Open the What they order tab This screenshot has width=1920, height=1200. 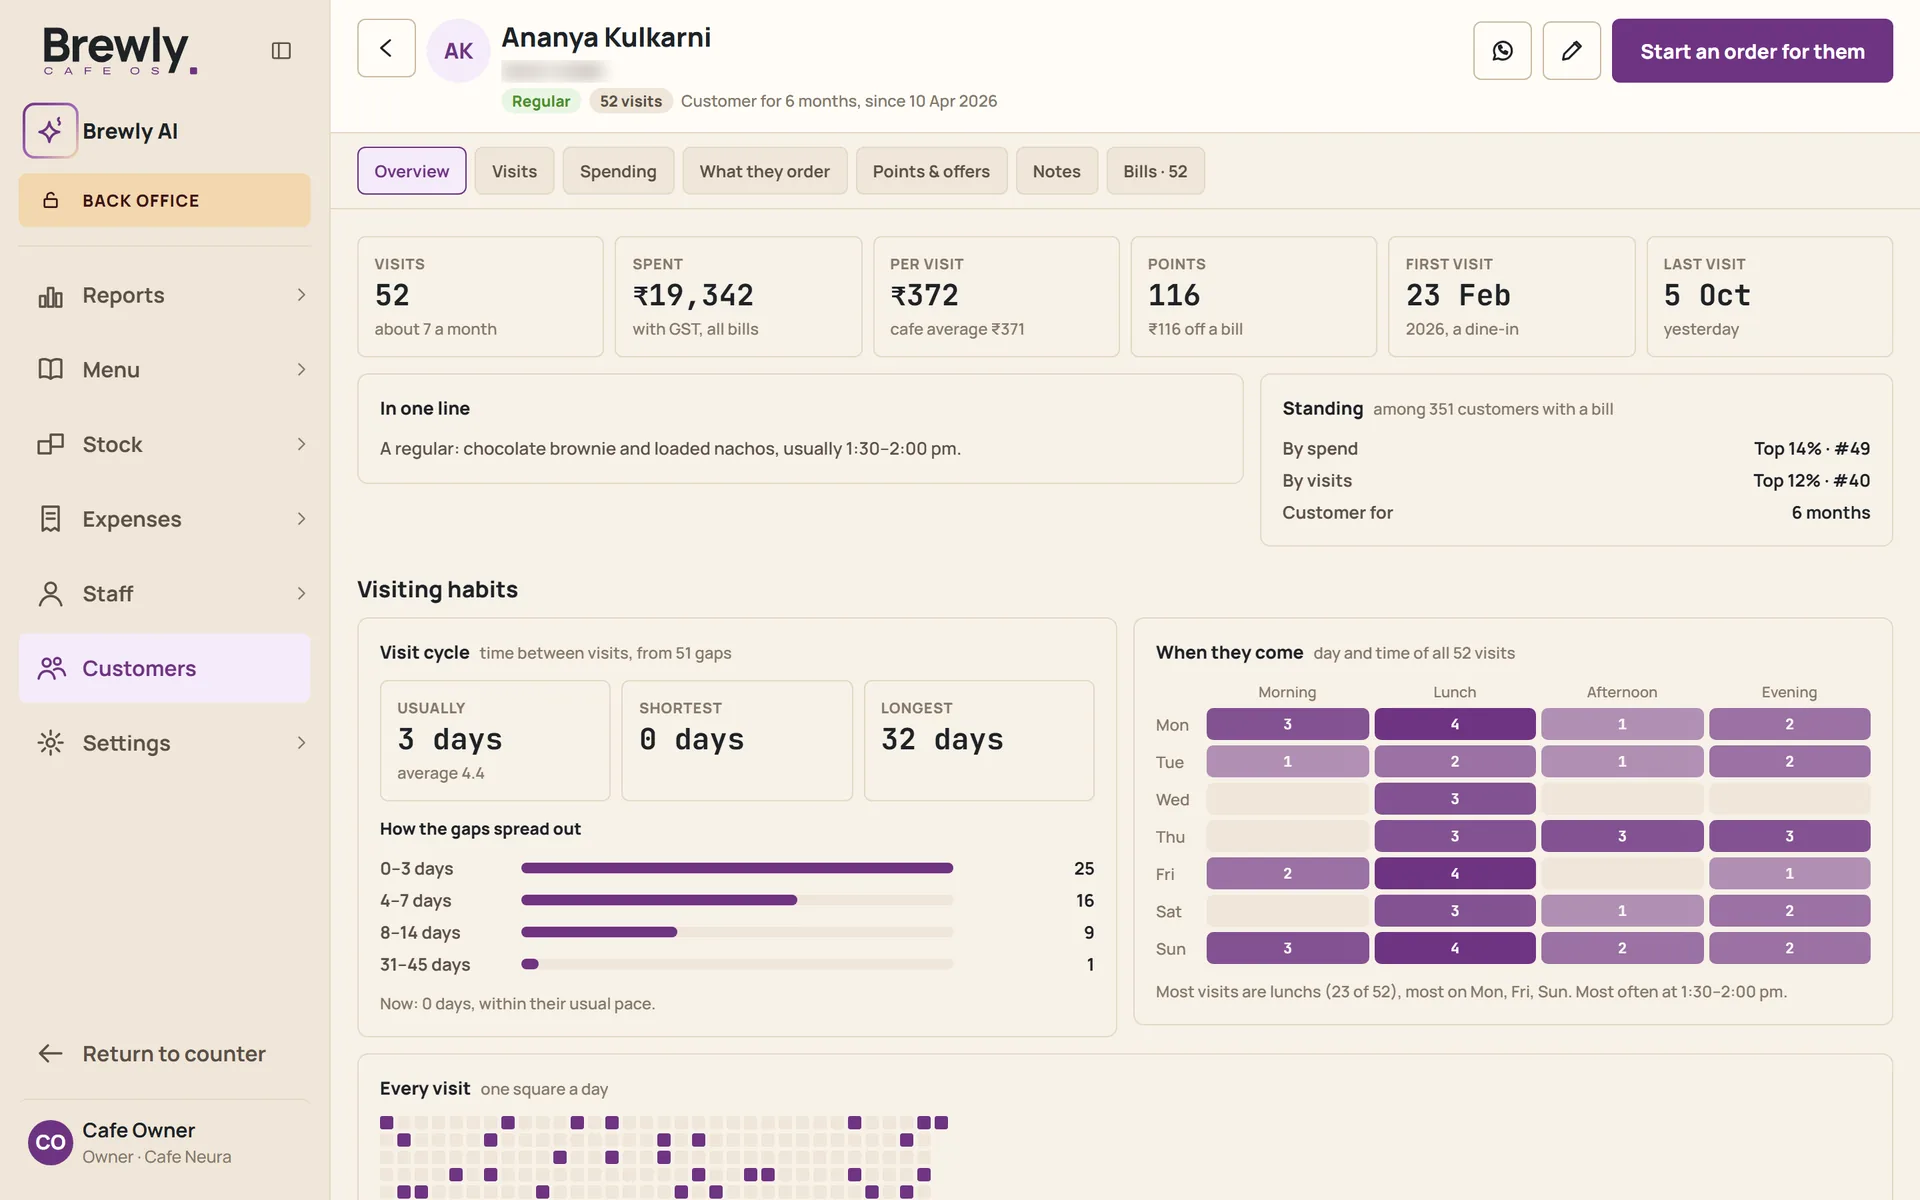(x=764, y=171)
